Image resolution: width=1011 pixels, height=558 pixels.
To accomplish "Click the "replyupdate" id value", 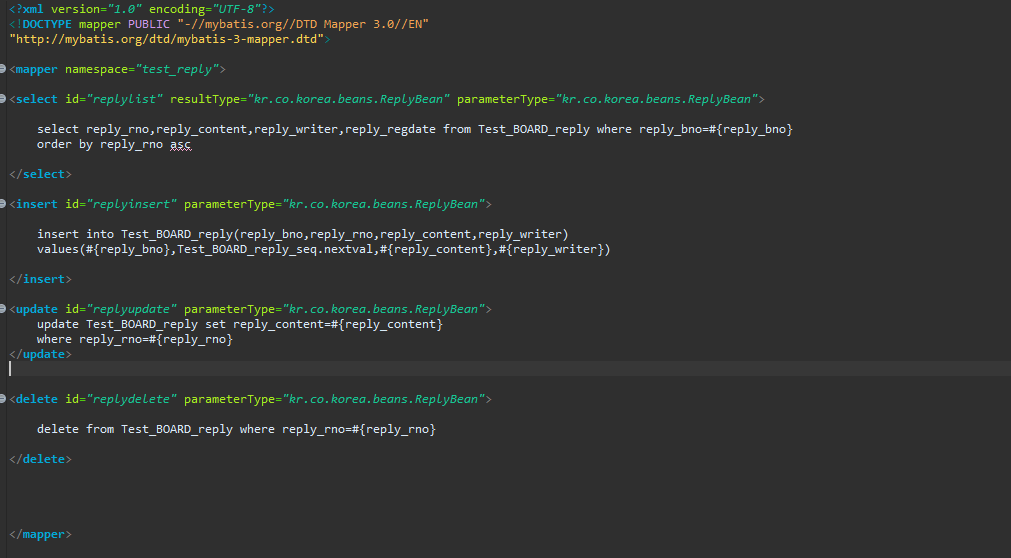I will click(x=132, y=309).
